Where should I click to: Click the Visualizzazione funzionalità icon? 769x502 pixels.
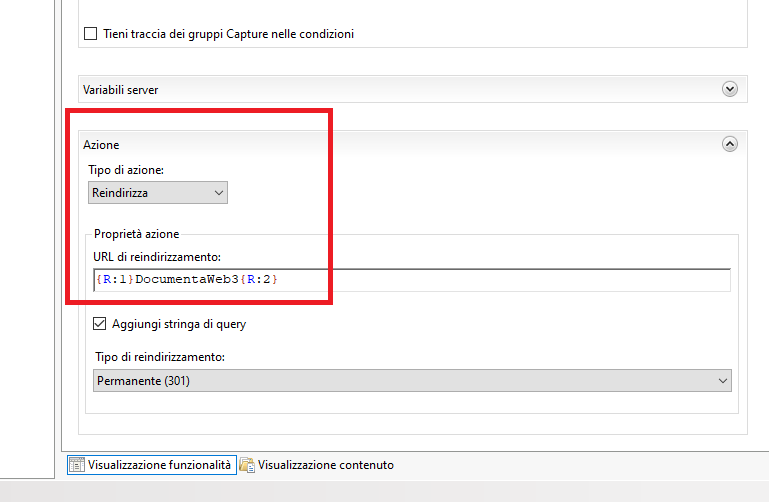click(77, 465)
